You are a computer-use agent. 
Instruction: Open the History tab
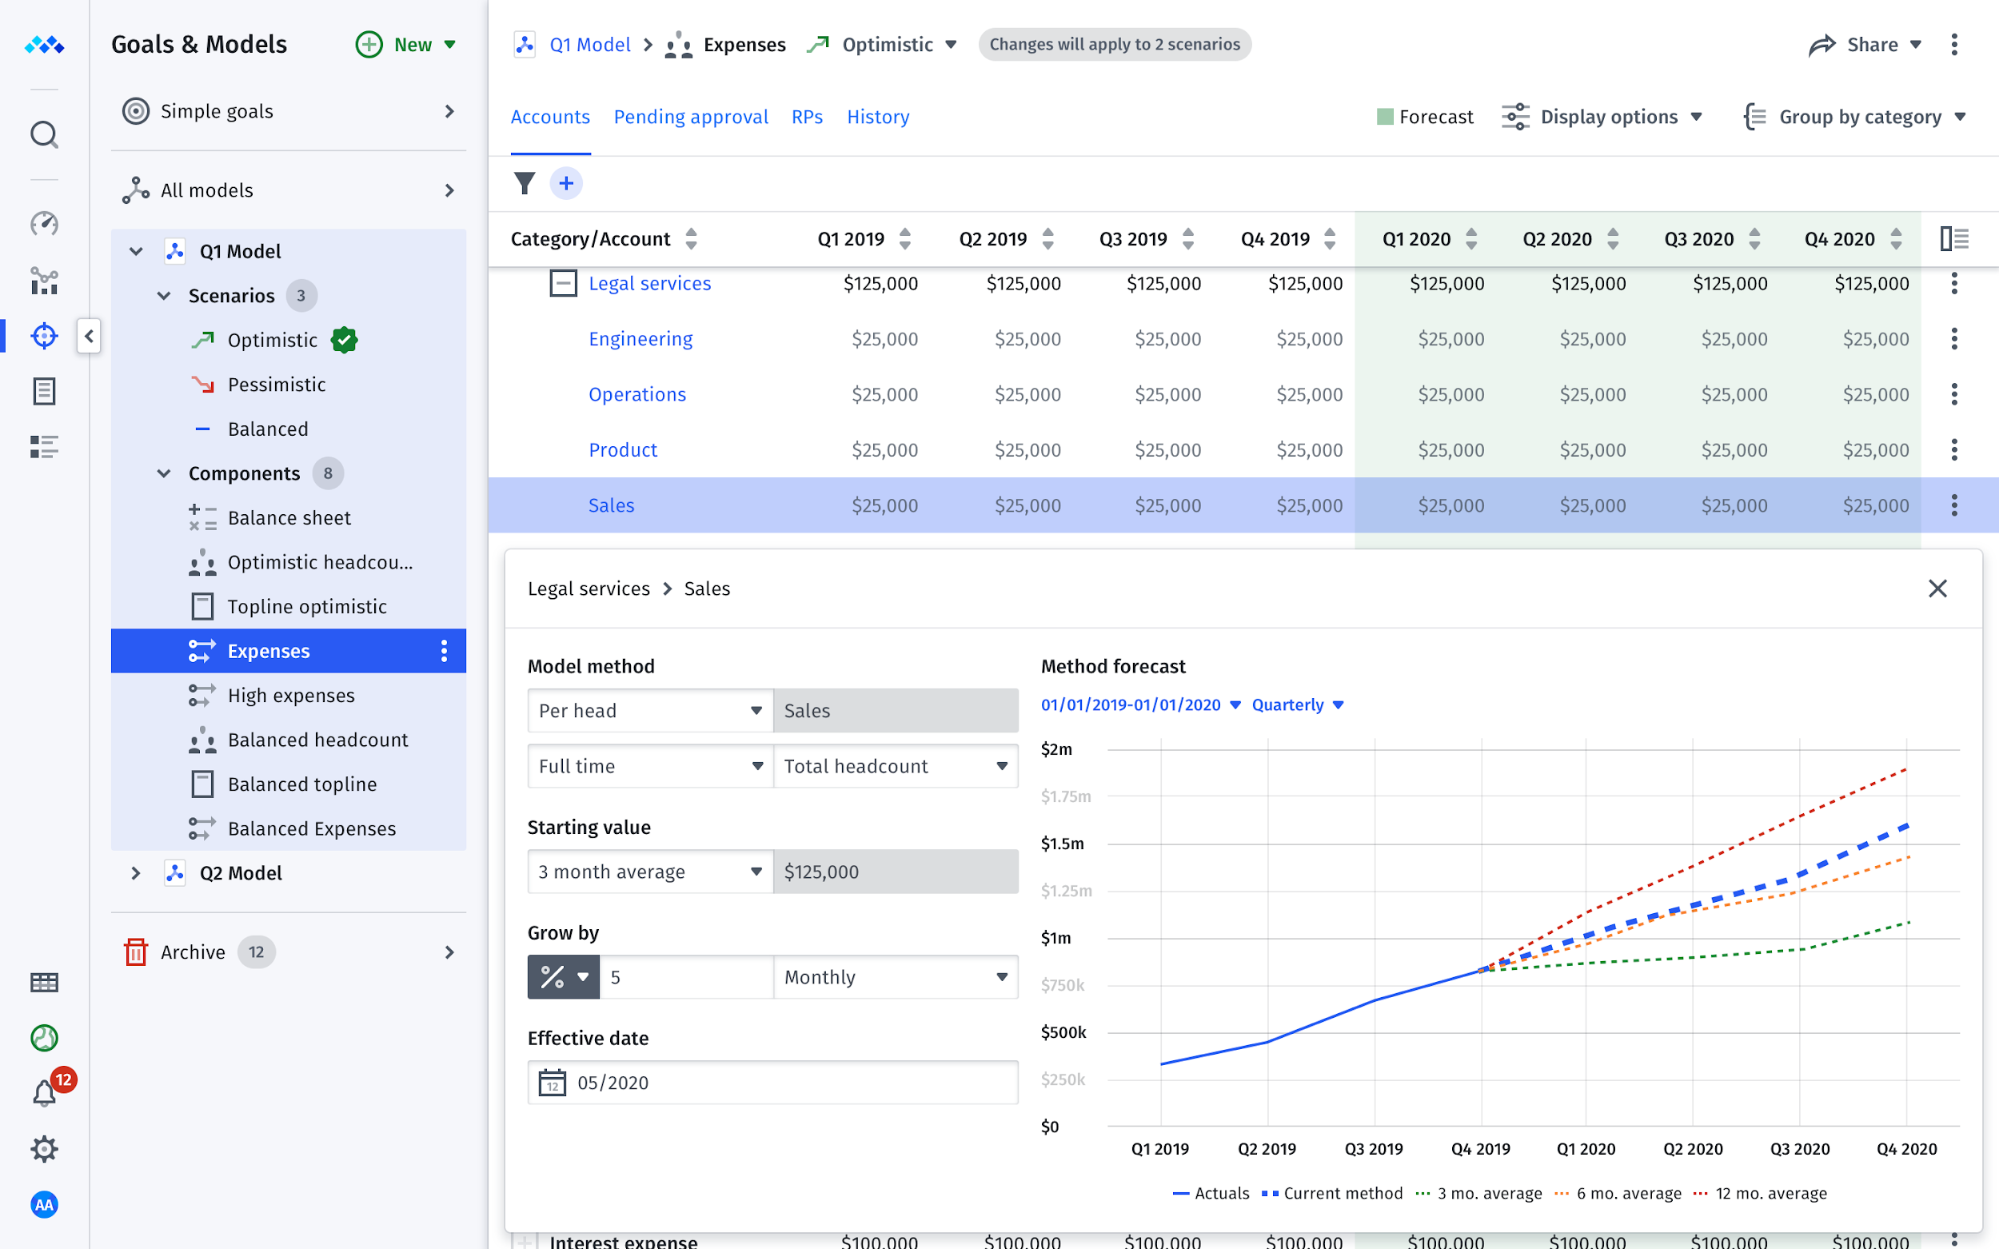coord(877,117)
